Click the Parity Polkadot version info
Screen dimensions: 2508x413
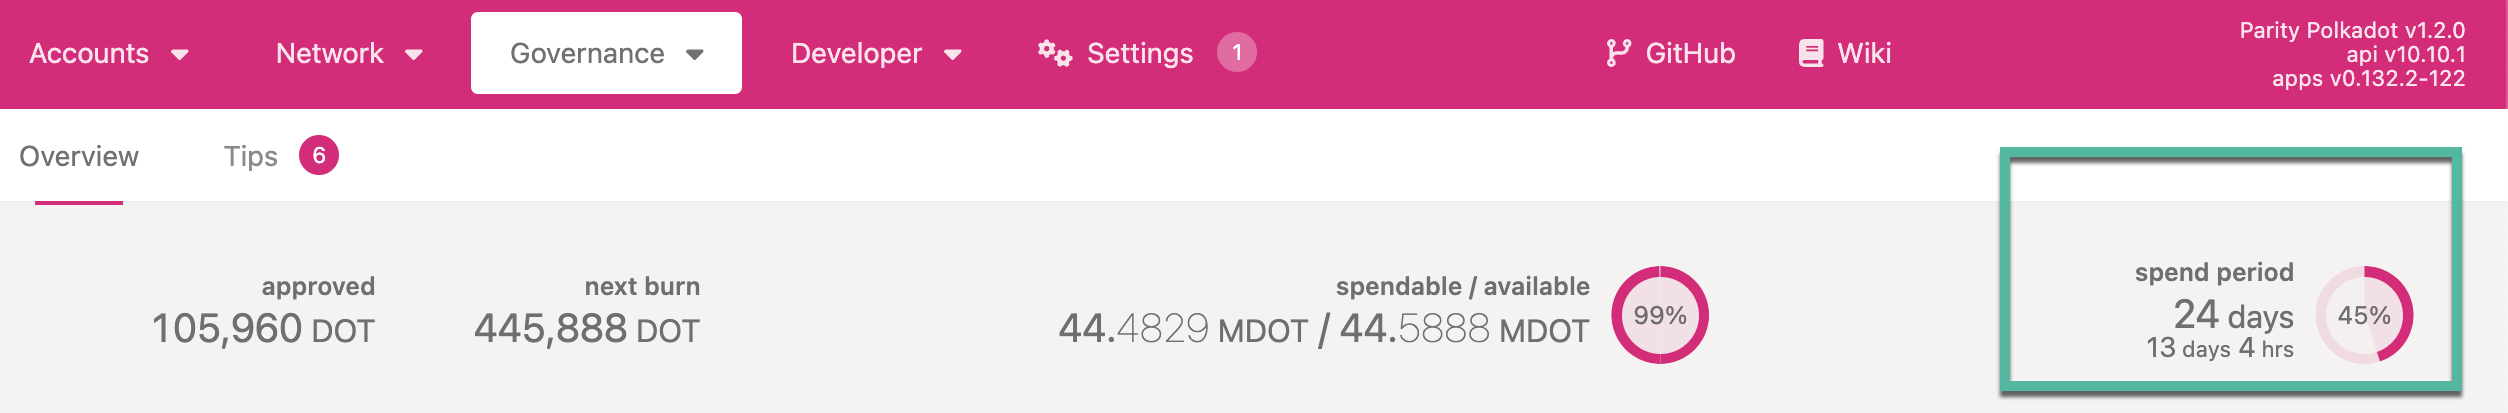[2352, 31]
